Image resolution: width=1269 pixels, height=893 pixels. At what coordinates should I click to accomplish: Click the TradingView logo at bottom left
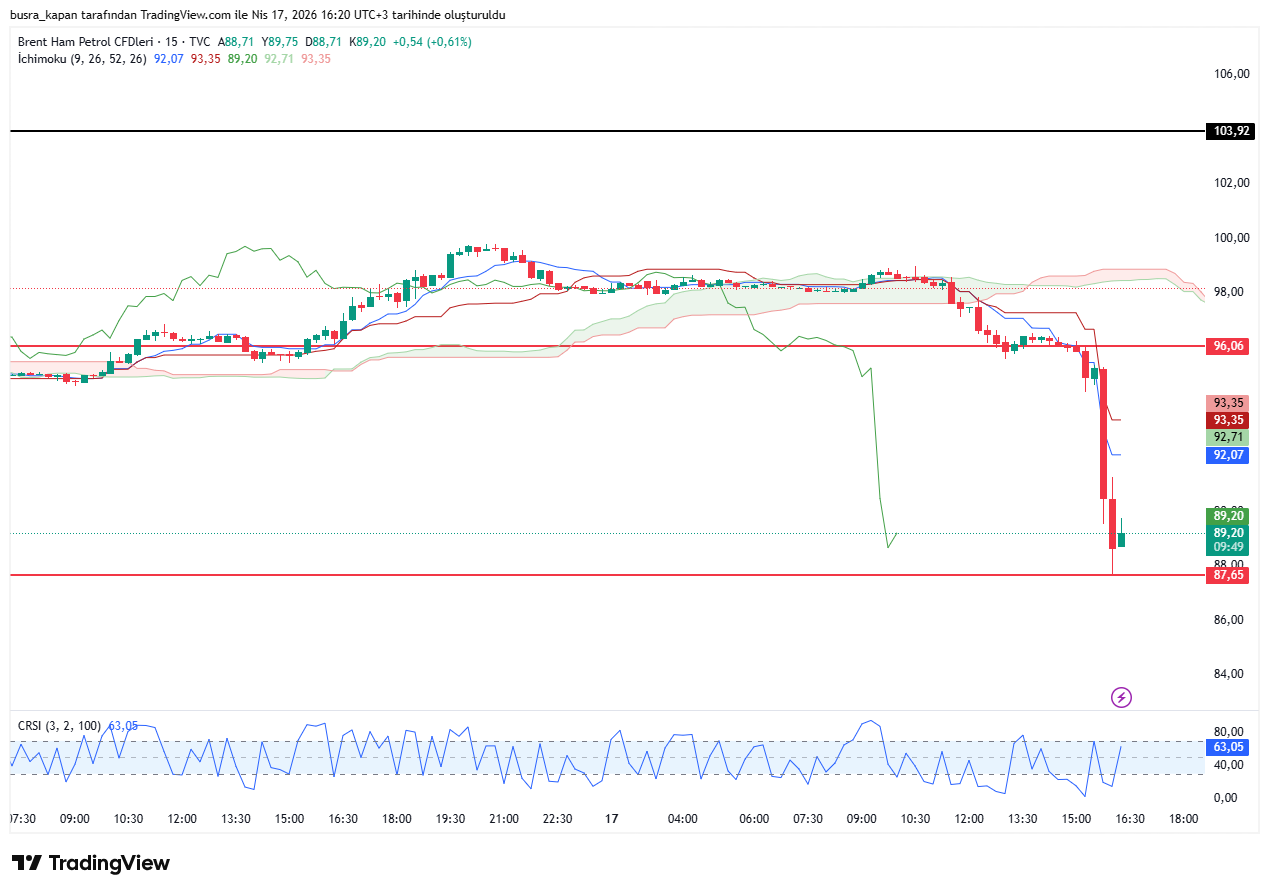(91, 863)
